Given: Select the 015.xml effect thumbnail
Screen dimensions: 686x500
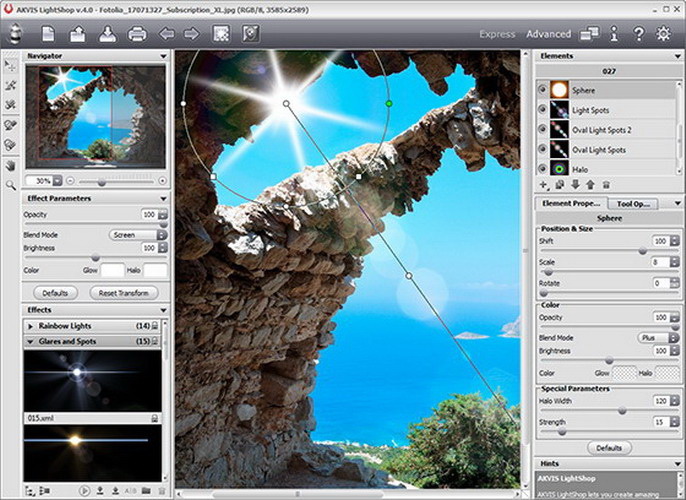Looking at the screenshot, I should tap(92, 381).
